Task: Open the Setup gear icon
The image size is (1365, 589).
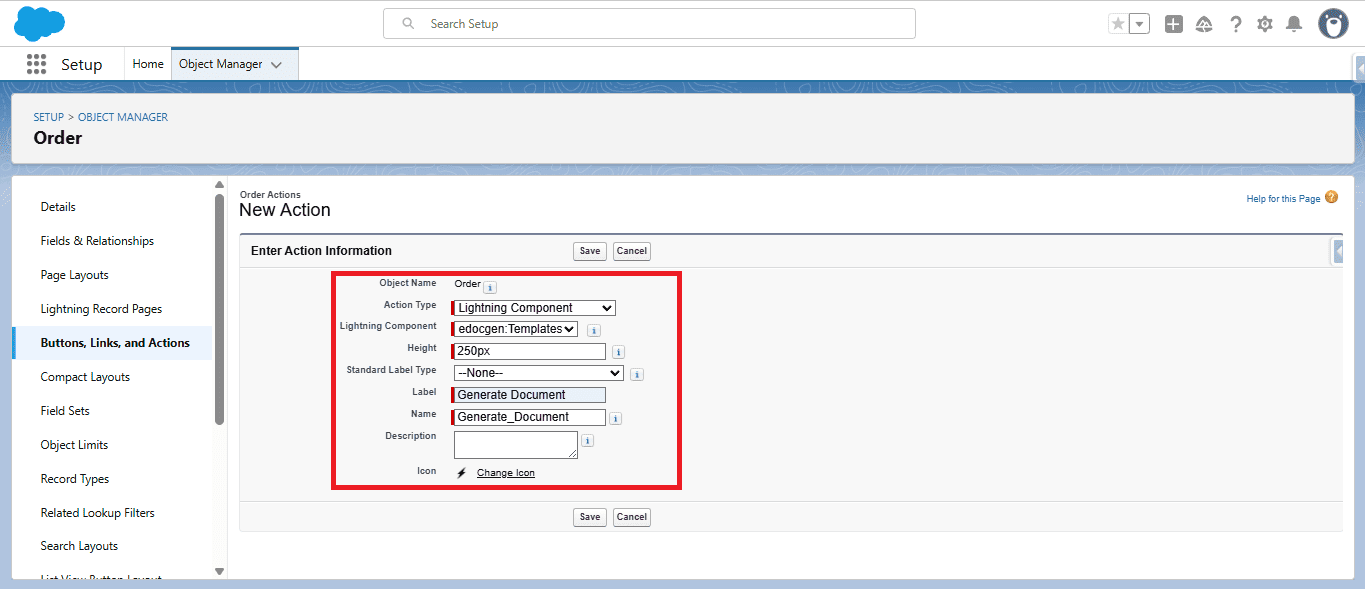Action: click(1265, 24)
